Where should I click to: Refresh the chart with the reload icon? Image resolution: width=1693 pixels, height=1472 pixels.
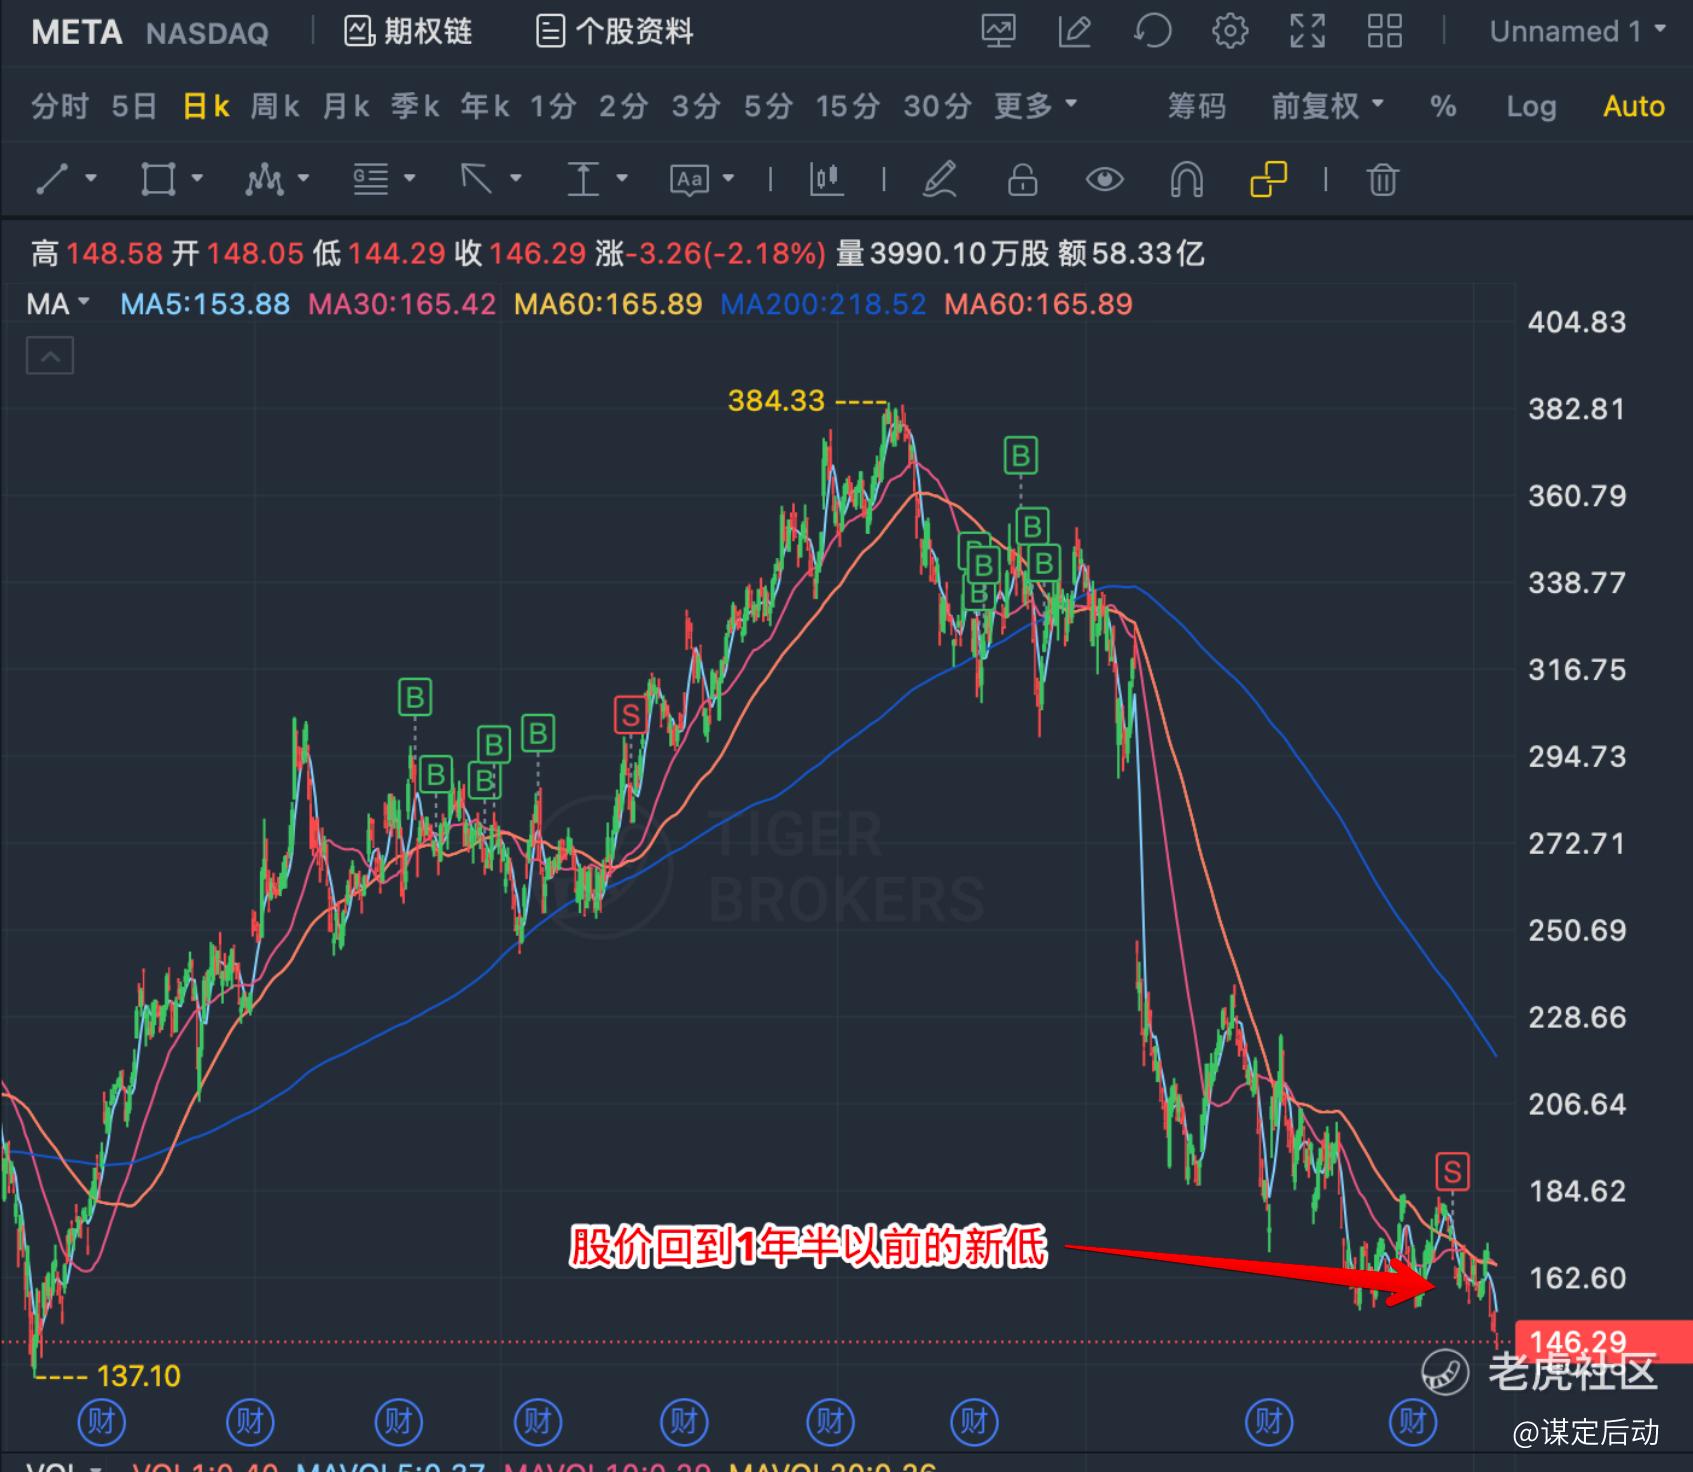tap(1152, 31)
